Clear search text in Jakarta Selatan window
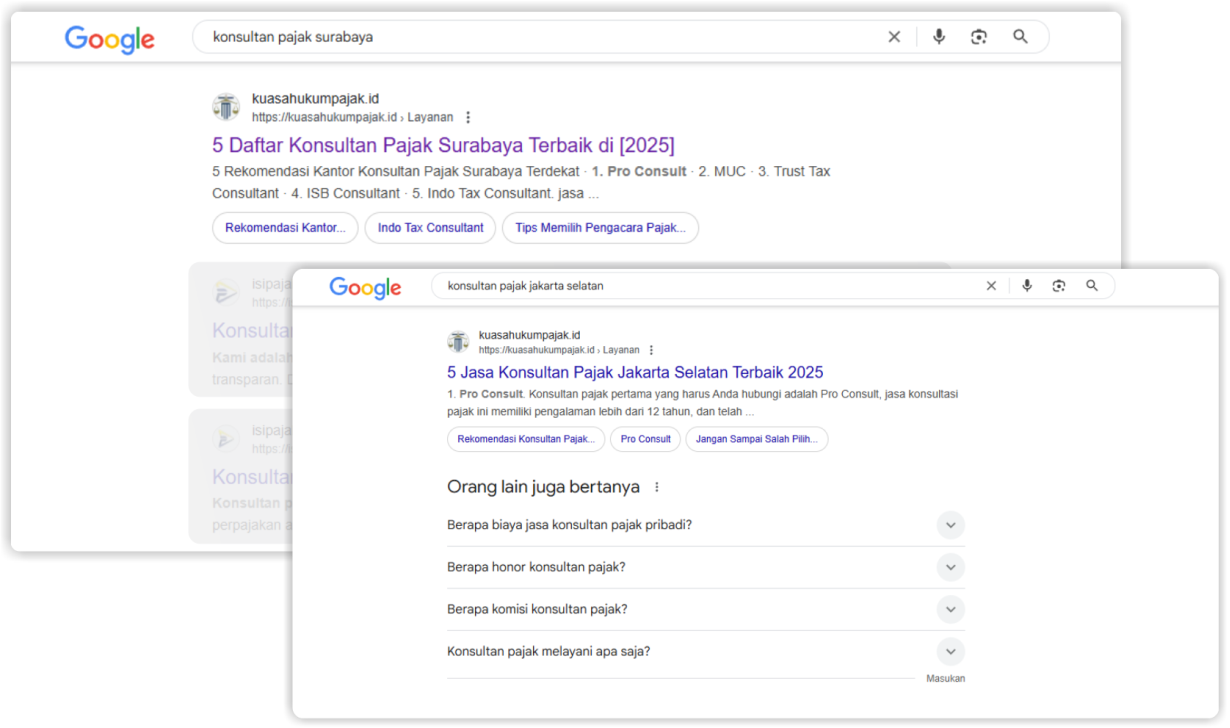Image resolution: width=1230 pixels, height=728 pixels. 991,286
